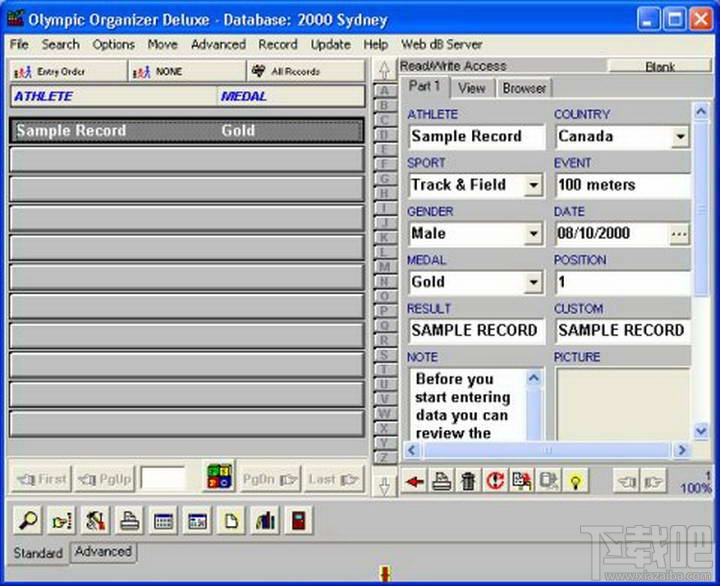Click the books database icon
The height and width of the screenshot is (586, 720).
tap(265, 520)
